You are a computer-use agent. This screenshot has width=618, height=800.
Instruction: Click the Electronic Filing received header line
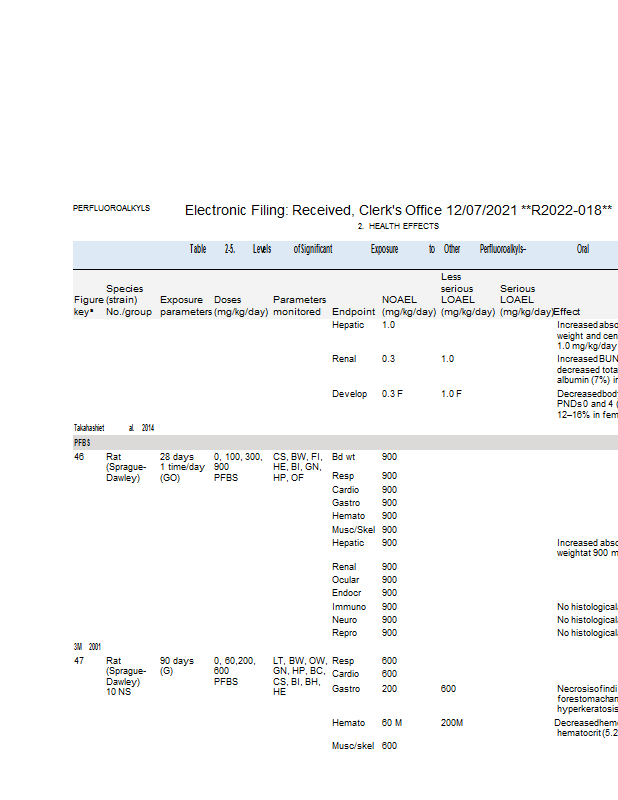[x=398, y=210]
